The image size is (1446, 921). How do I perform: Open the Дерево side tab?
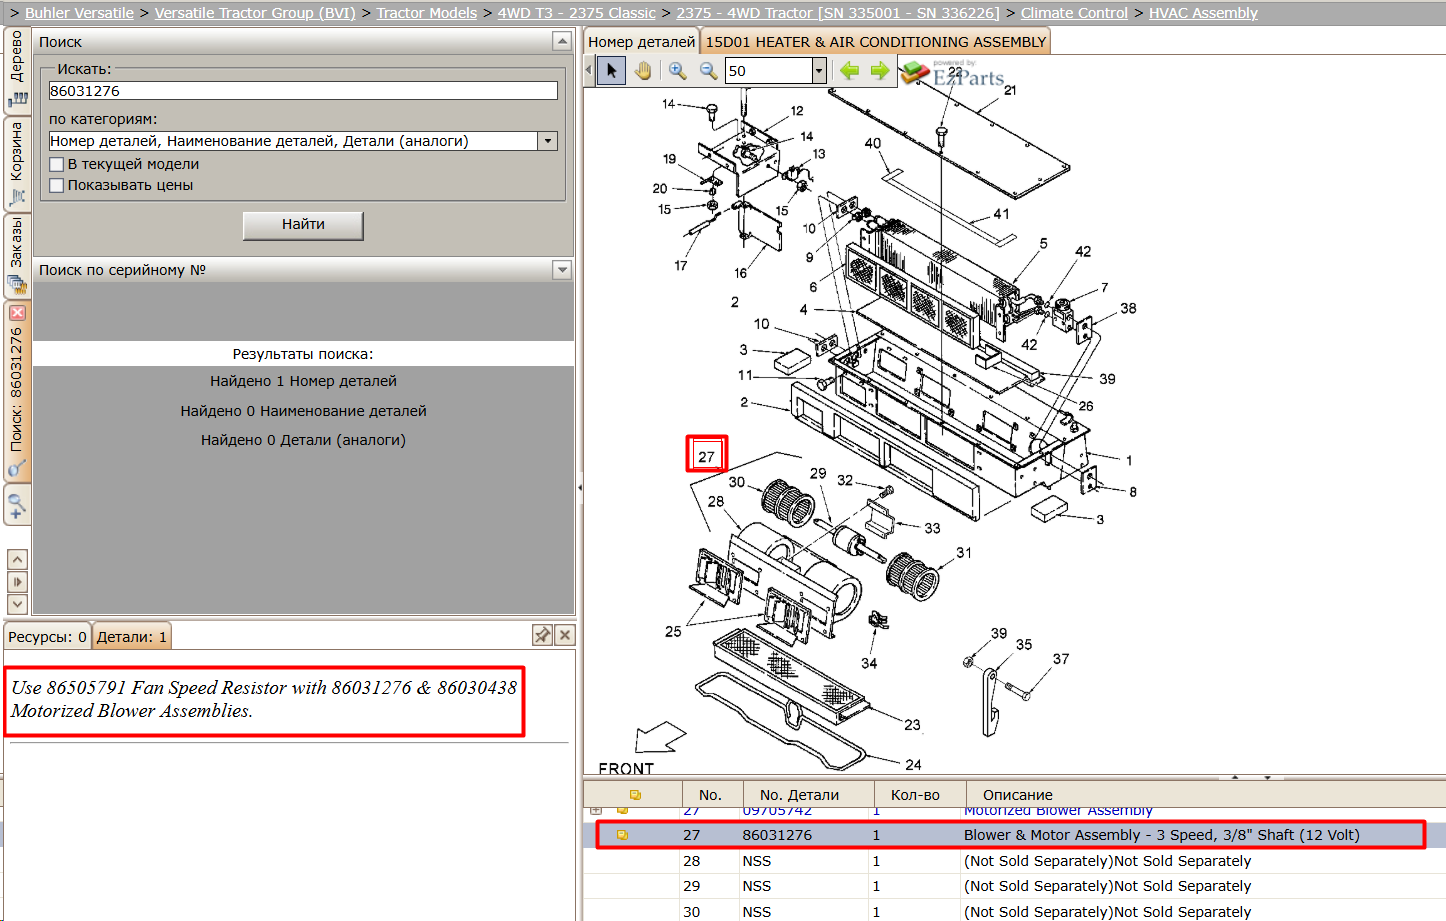[17, 69]
